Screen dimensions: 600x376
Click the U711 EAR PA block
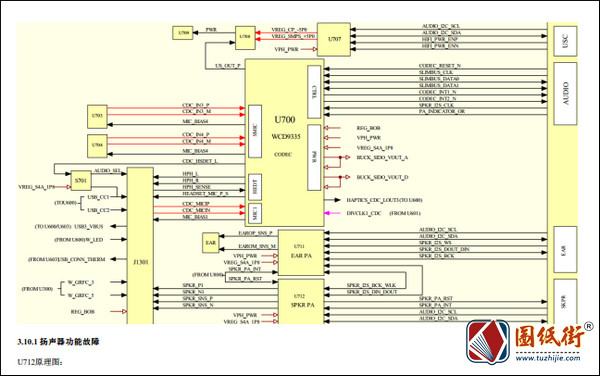click(x=301, y=252)
